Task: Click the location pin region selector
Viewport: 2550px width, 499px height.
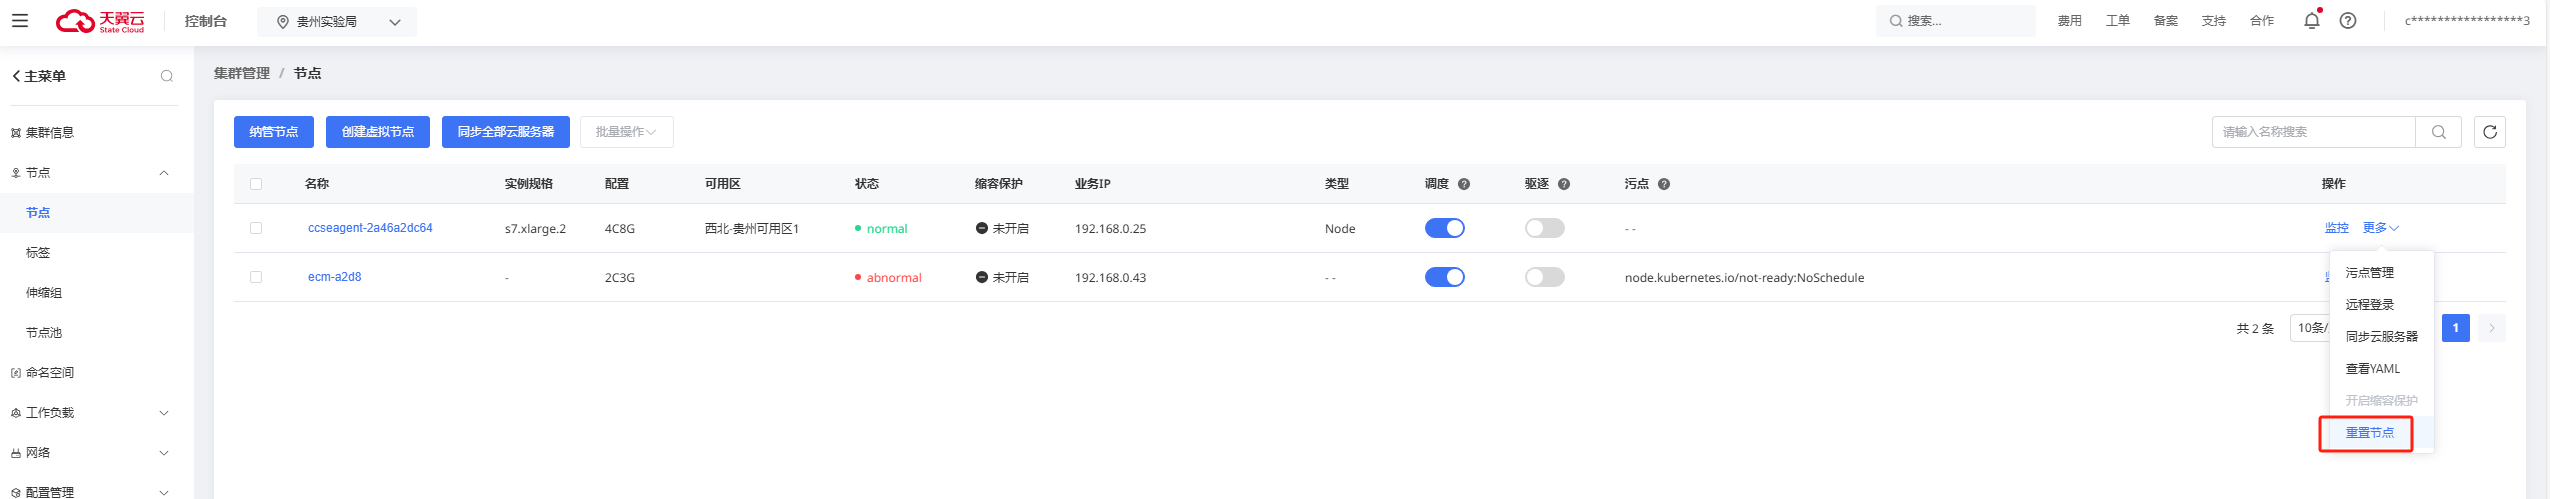Action: pos(283,22)
